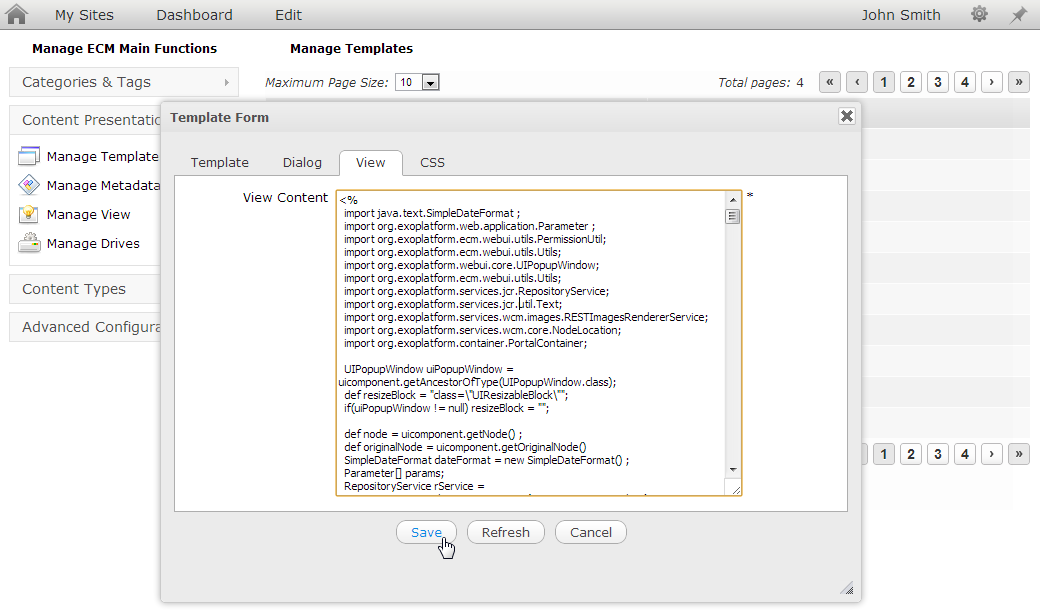Click the pin icon in top bar
This screenshot has width=1040, height=616.
pyautogui.click(x=1018, y=15)
